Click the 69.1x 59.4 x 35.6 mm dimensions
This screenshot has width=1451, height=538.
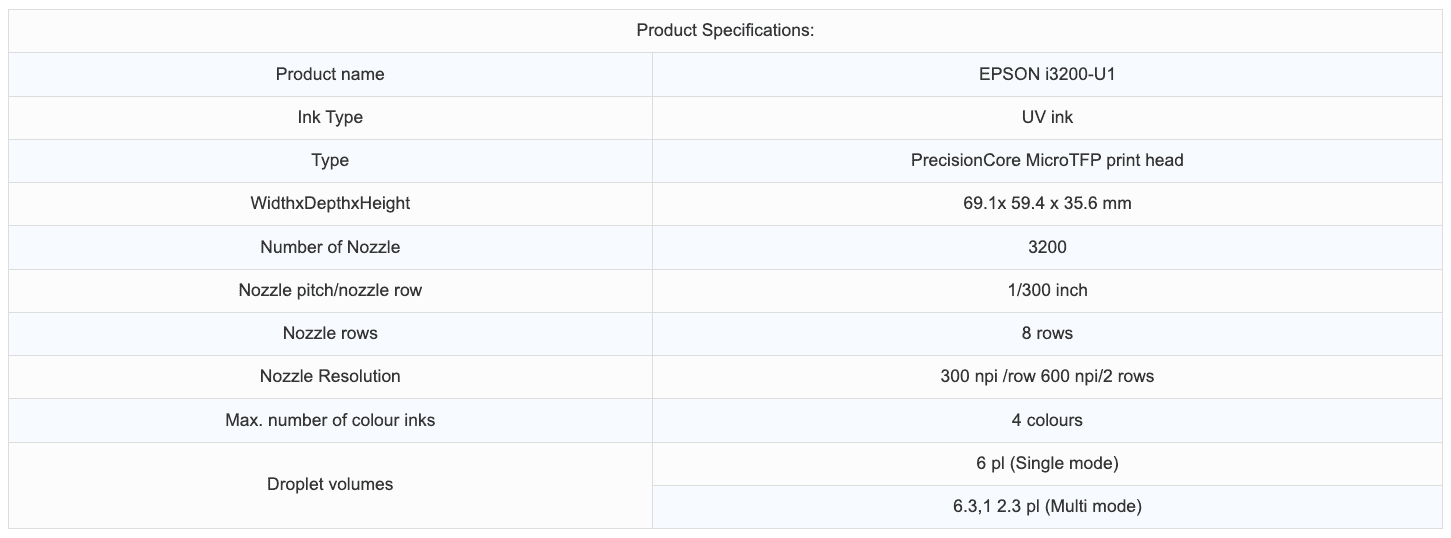pos(1047,203)
